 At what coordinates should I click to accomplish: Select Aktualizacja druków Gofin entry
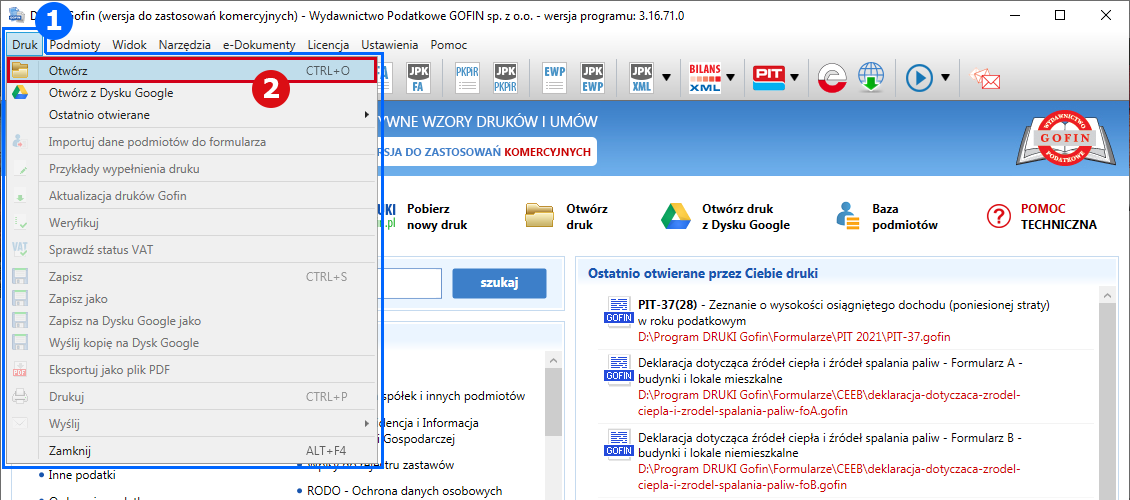pos(192,196)
